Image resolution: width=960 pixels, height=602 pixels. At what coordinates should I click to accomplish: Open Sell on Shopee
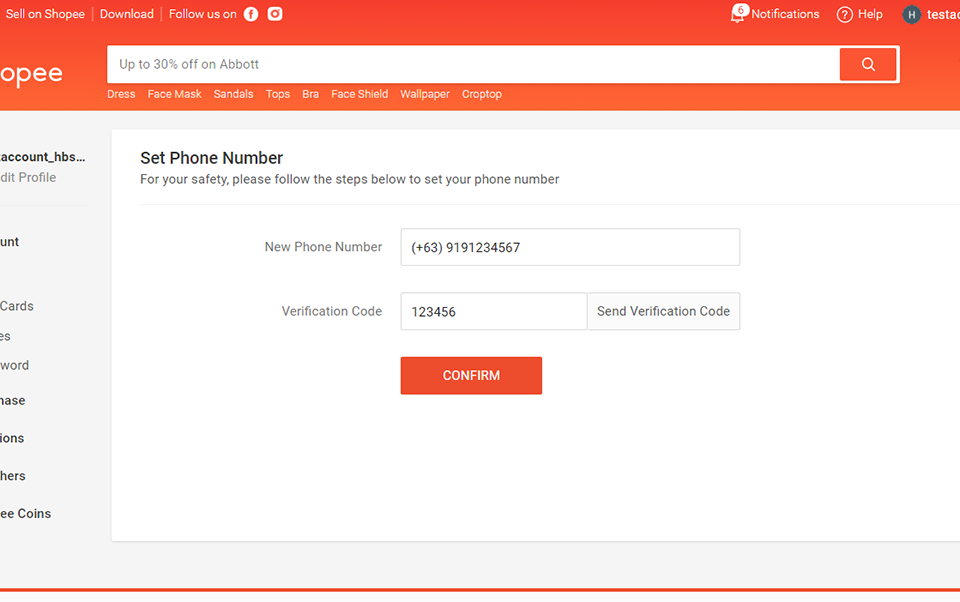[45, 14]
